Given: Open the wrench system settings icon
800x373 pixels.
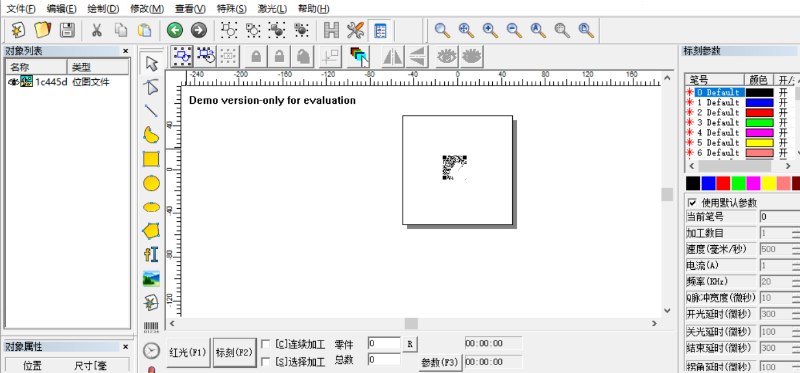Looking at the screenshot, I should click(355, 31).
